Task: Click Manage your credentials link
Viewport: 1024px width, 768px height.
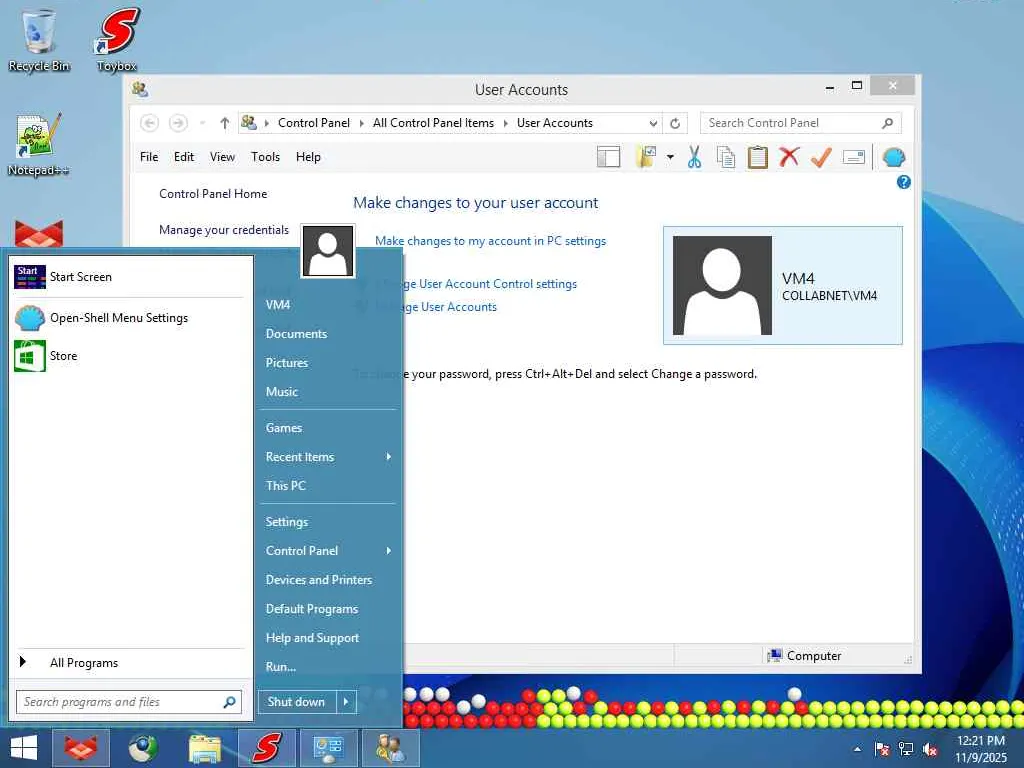Action: click(x=223, y=230)
